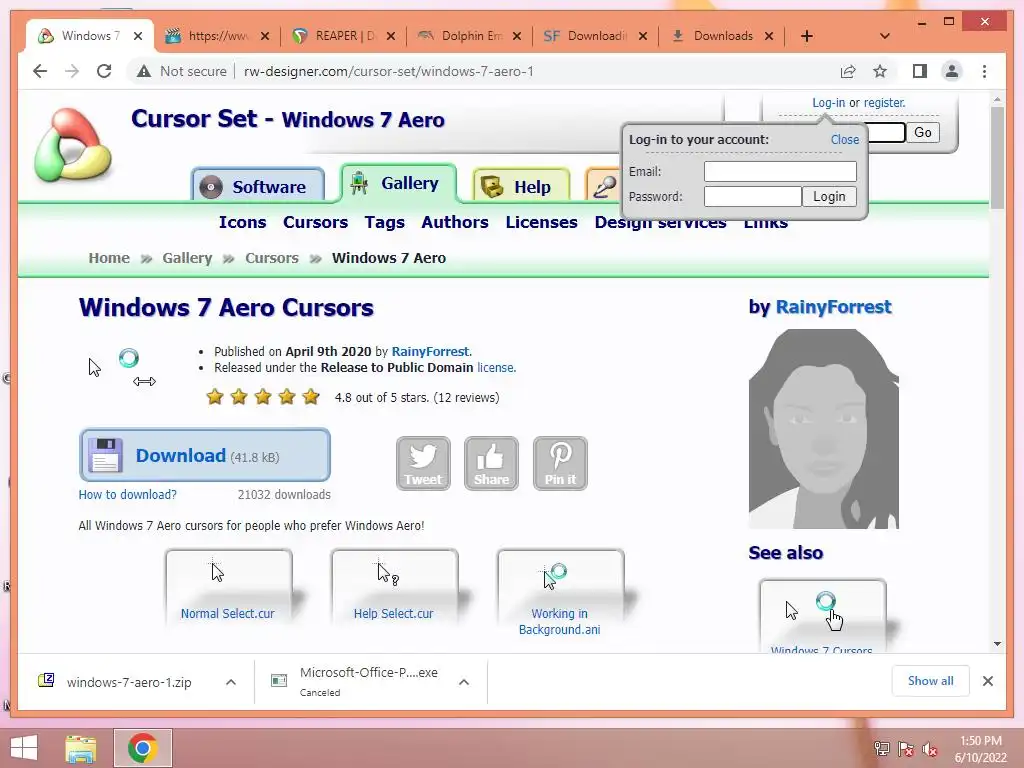Open the Gallery site tab

pyautogui.click(x=398, y=184)
